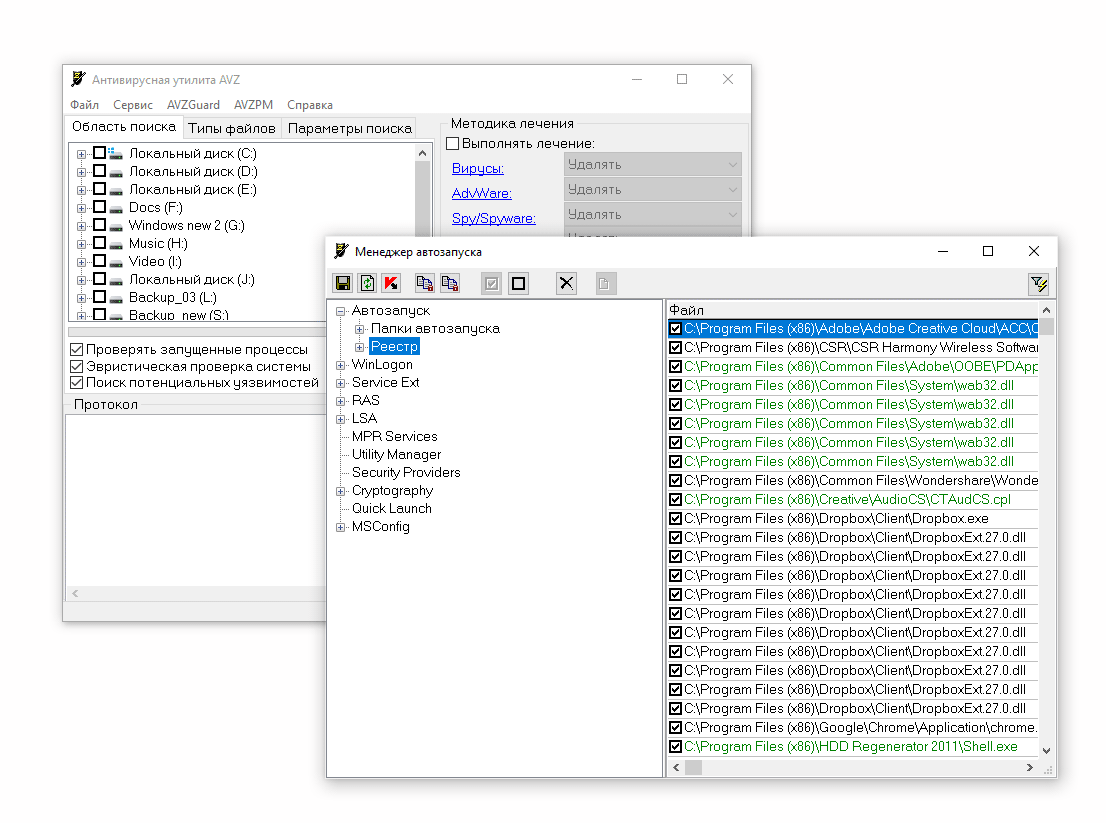Click the black X delete icon
The image size is (1106, 823).
point(567,283)
